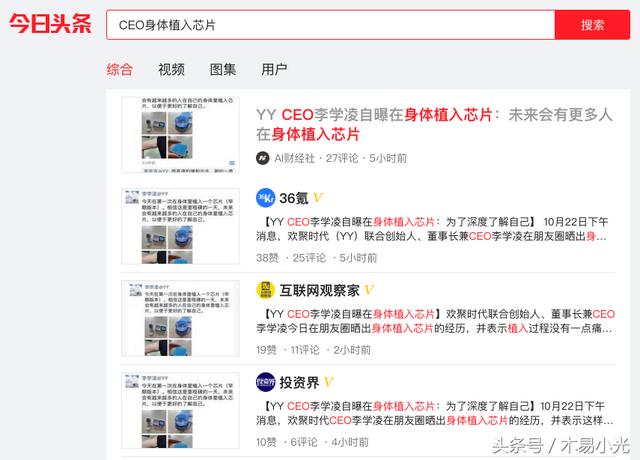
Task: Click the red 搜索 button
Action: [592, 25]
